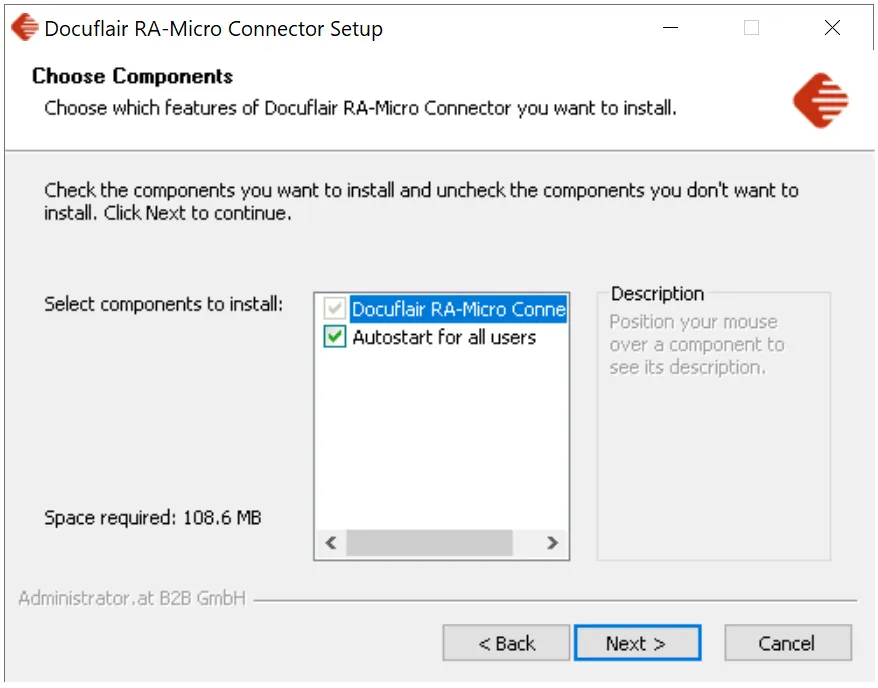This screenshot has height=688, width=878.
Task: Click the left scroll arrow of the component list
Action: (331, 543)
